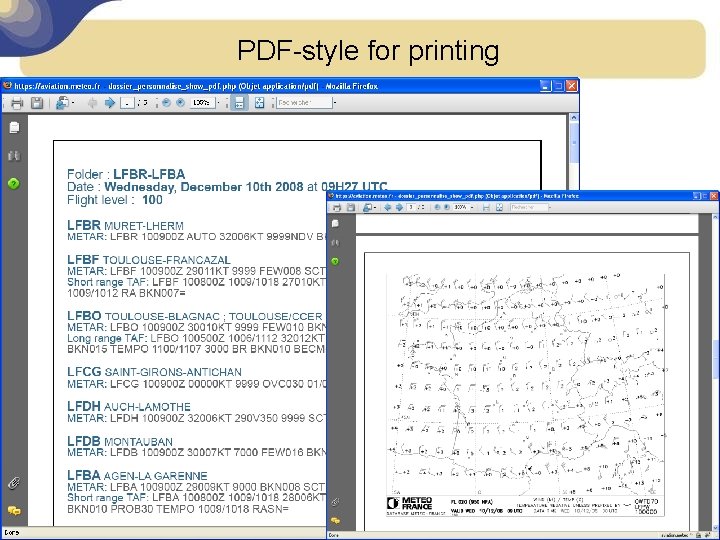720x540 pixels.
Task: Open the Pages panel in the front window sidebar
Action: [335, 223]
